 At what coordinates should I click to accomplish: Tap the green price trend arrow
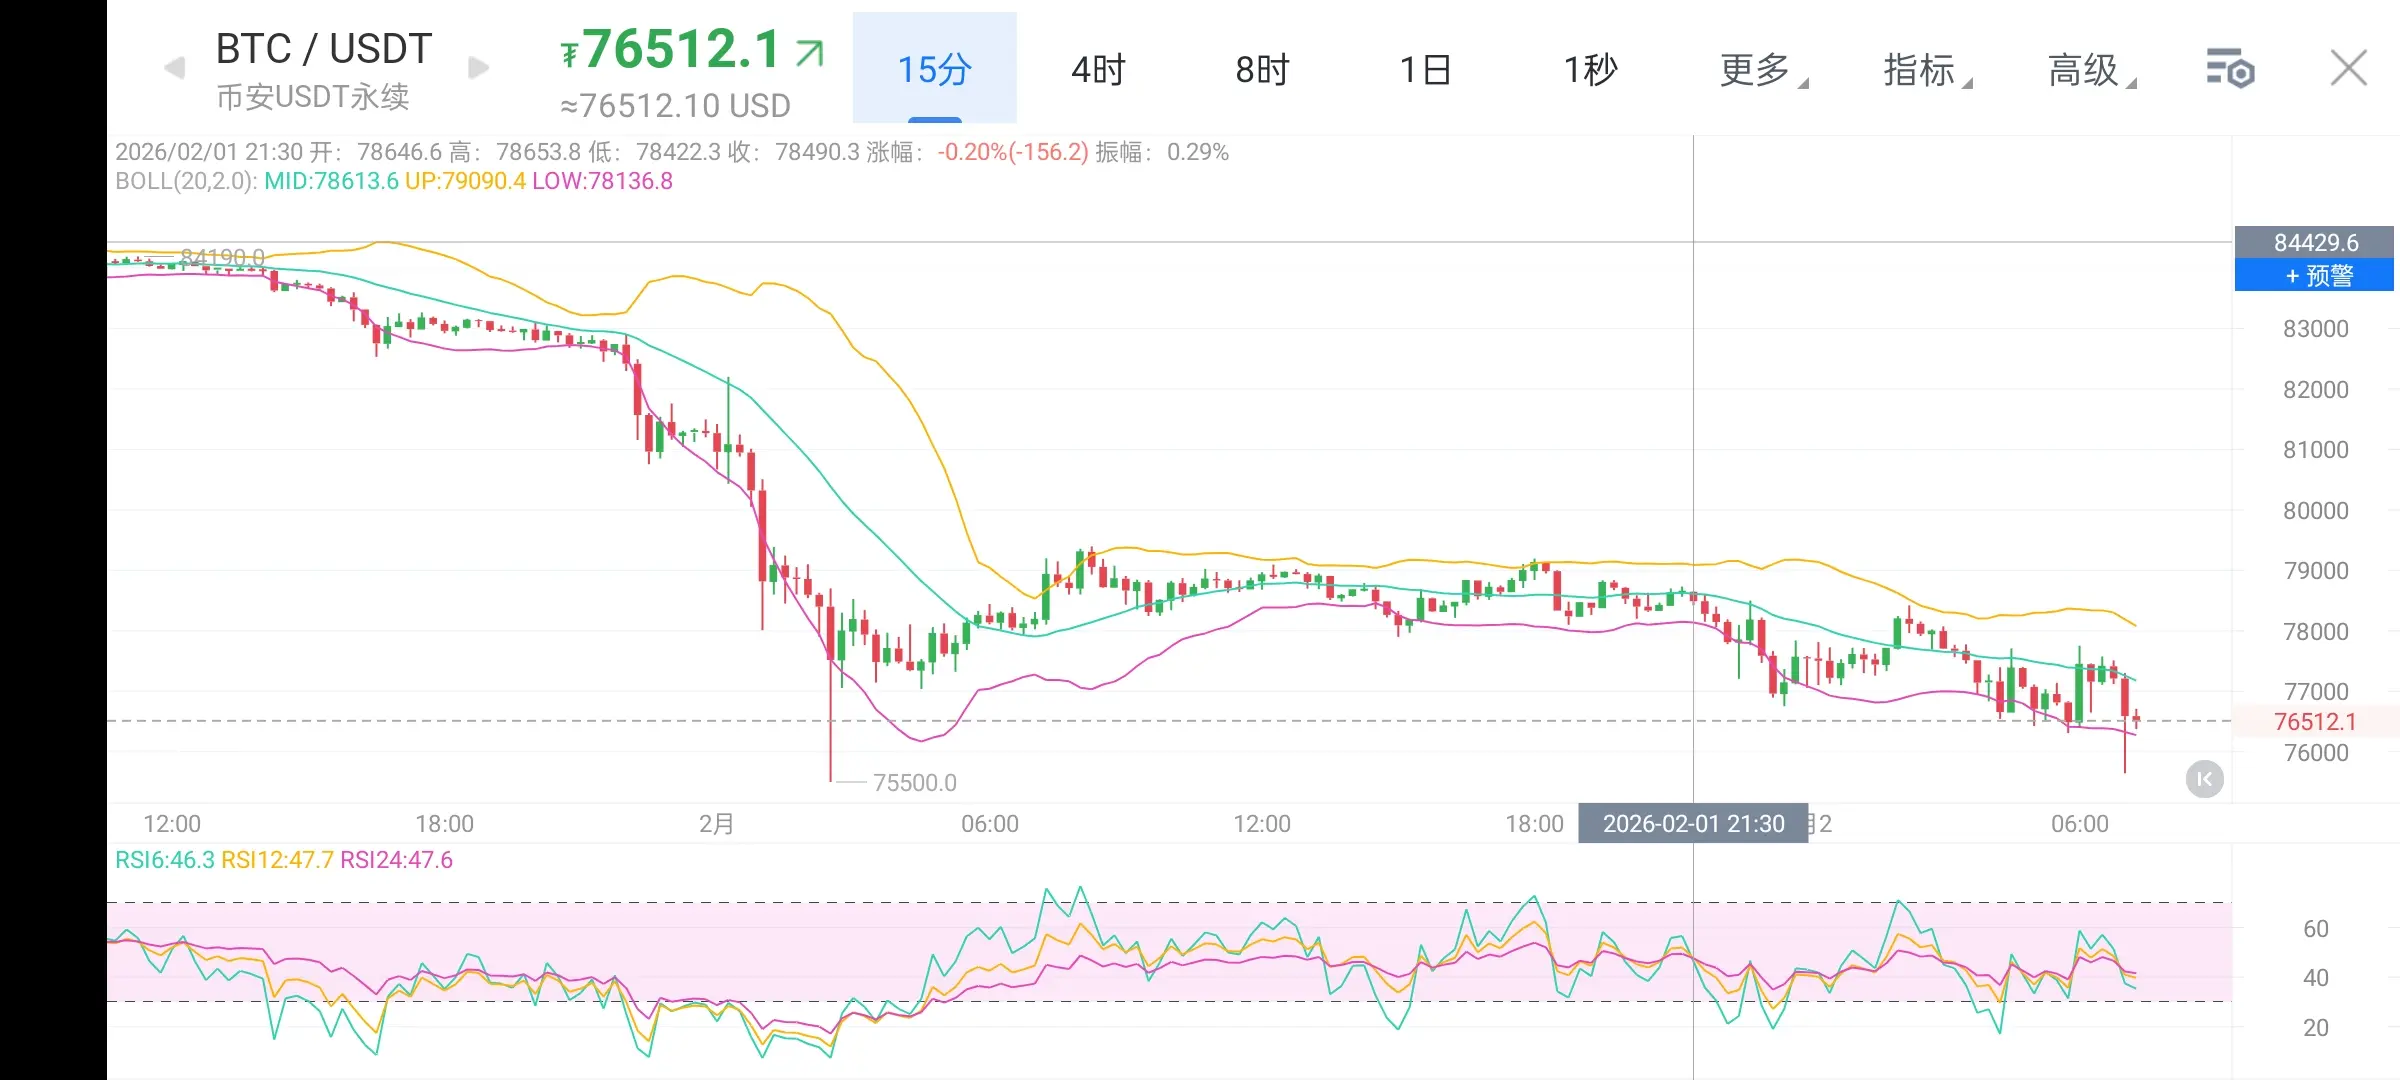tap(810, 52)
